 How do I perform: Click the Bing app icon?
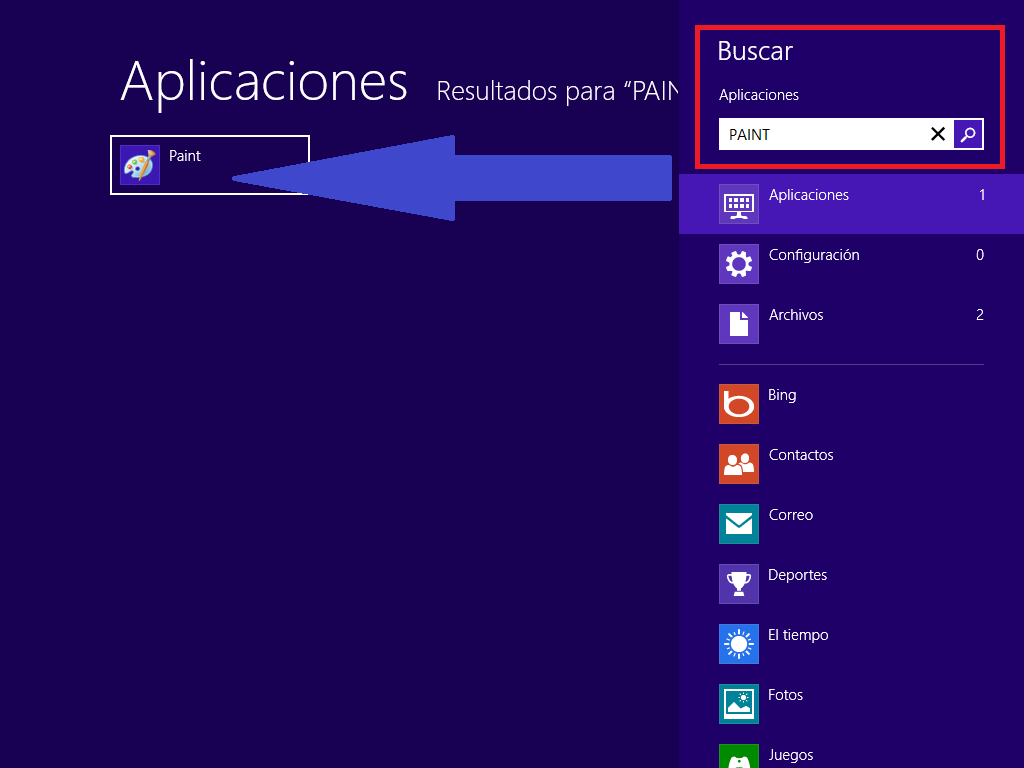[x=739, y=404]
